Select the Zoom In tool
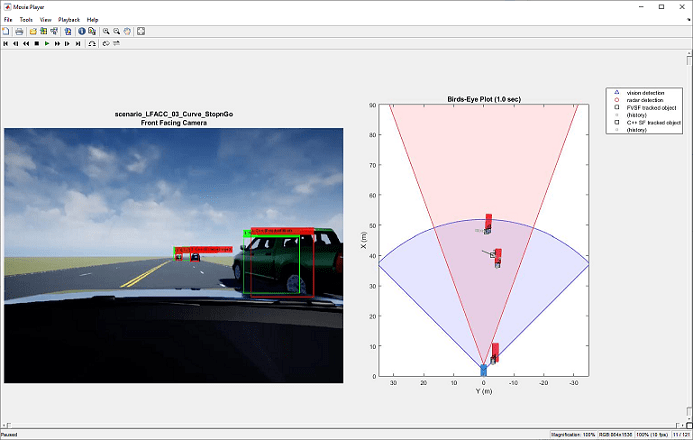Viewport: 693px width, 440px height. click(x=106, y=31)
